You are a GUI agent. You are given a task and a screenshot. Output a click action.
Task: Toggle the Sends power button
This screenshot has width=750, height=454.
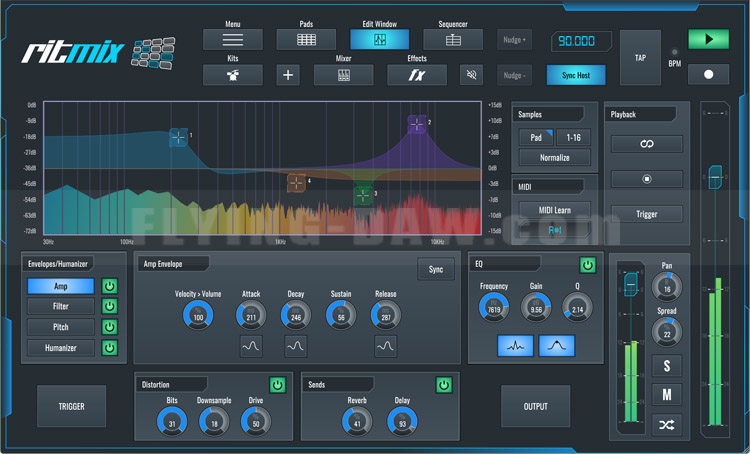coord(444,385)
